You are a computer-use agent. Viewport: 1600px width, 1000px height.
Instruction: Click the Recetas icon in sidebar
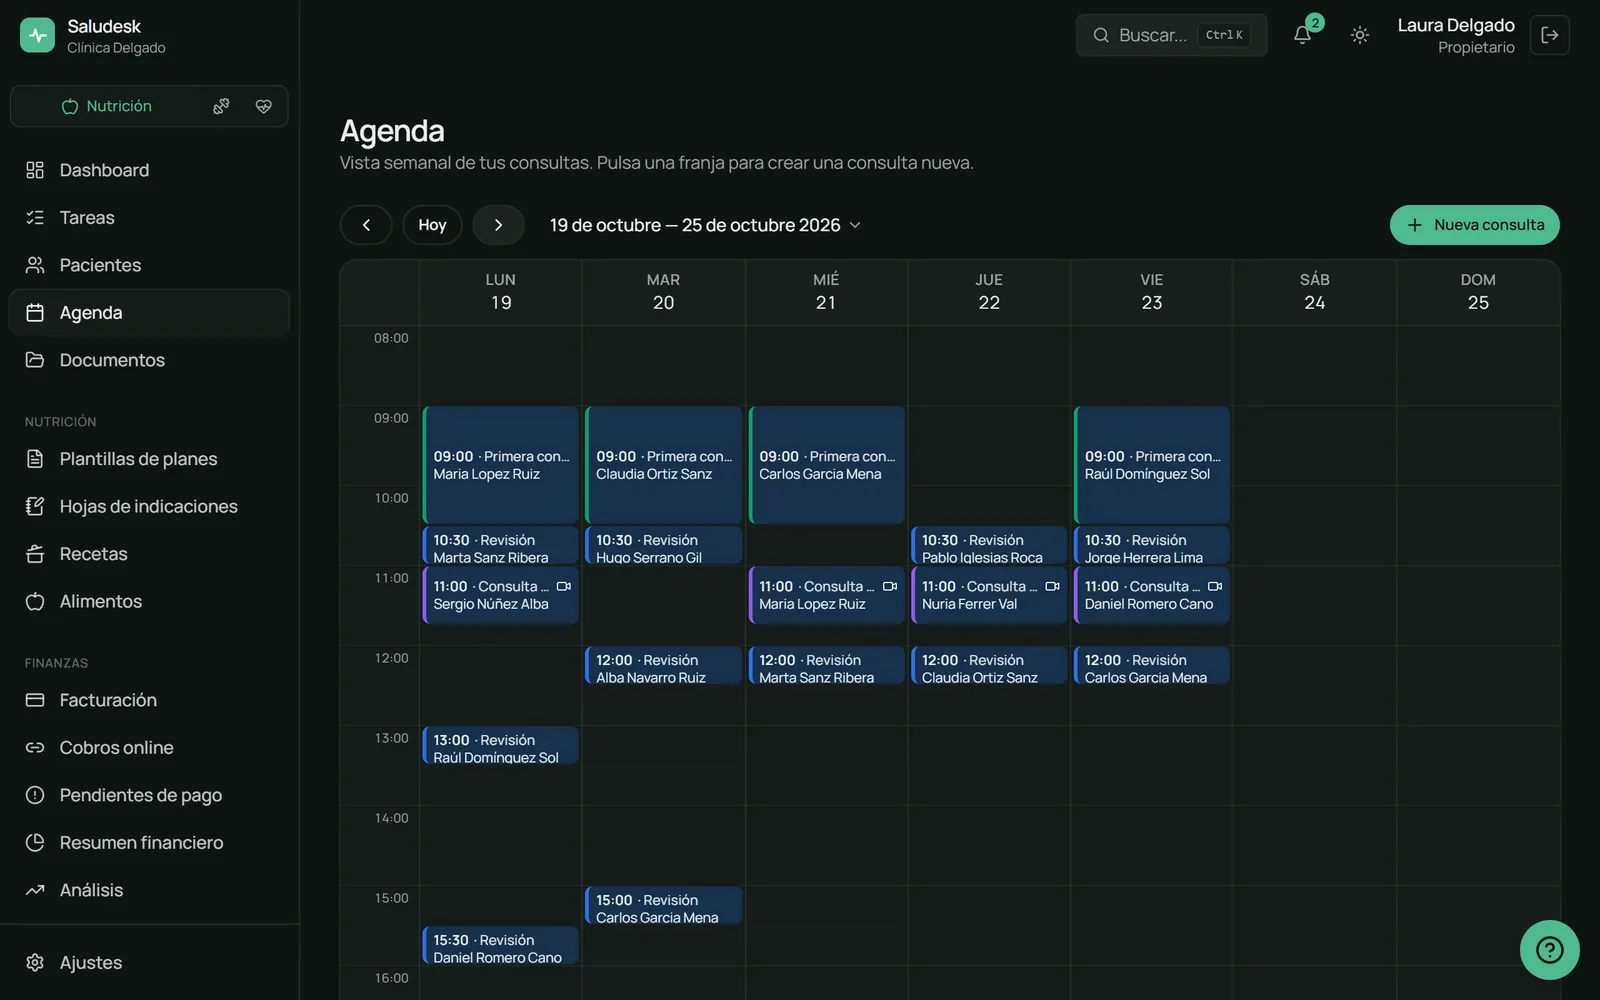pos(35,554)
